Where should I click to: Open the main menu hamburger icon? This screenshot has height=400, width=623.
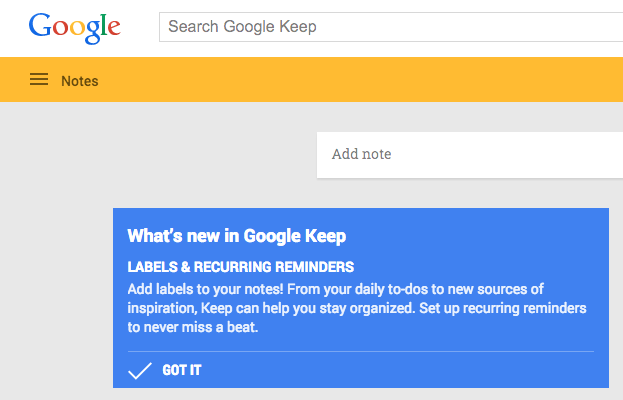[39, 80]
